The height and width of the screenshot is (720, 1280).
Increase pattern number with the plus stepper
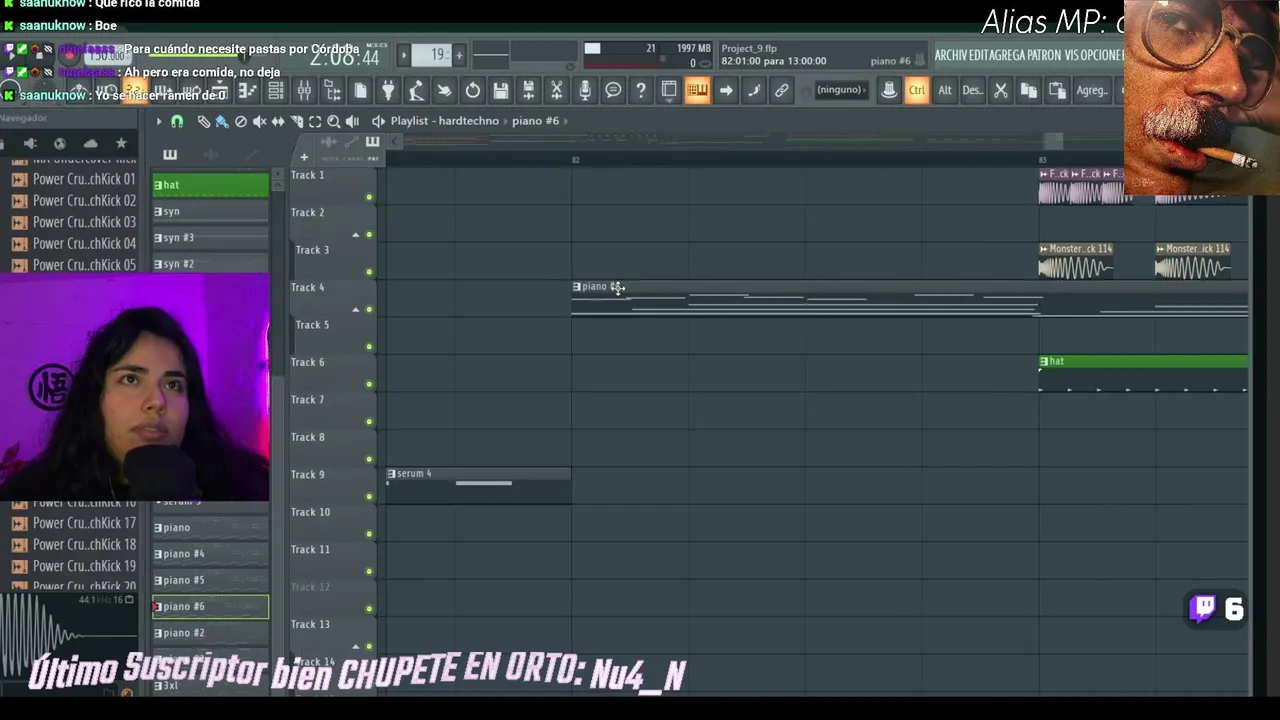click(459, 55)
